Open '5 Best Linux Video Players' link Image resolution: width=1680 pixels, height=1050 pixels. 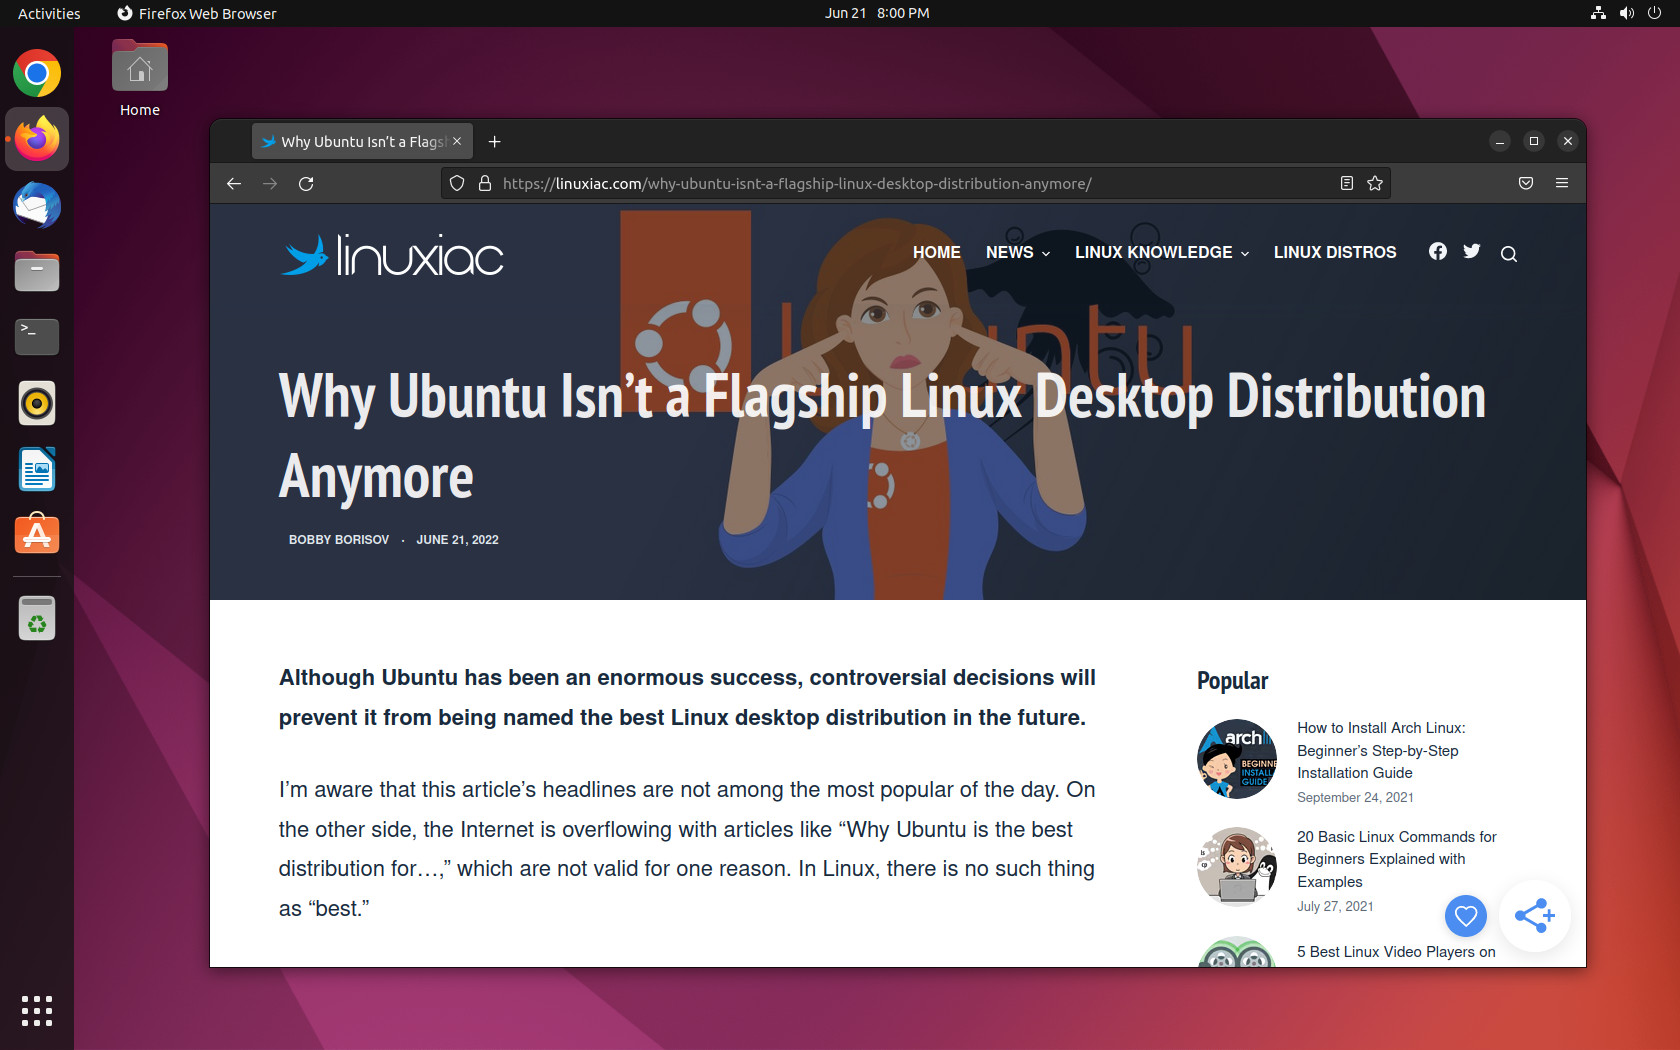point(1396,952)
